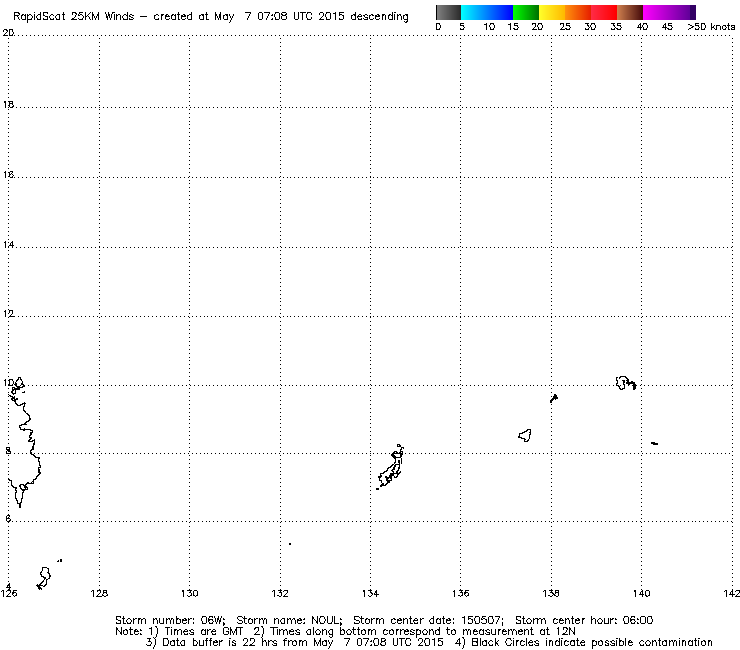Click the longitude axis label '132'
Viewport: 740px width, 650px height.
coord(280,593)
